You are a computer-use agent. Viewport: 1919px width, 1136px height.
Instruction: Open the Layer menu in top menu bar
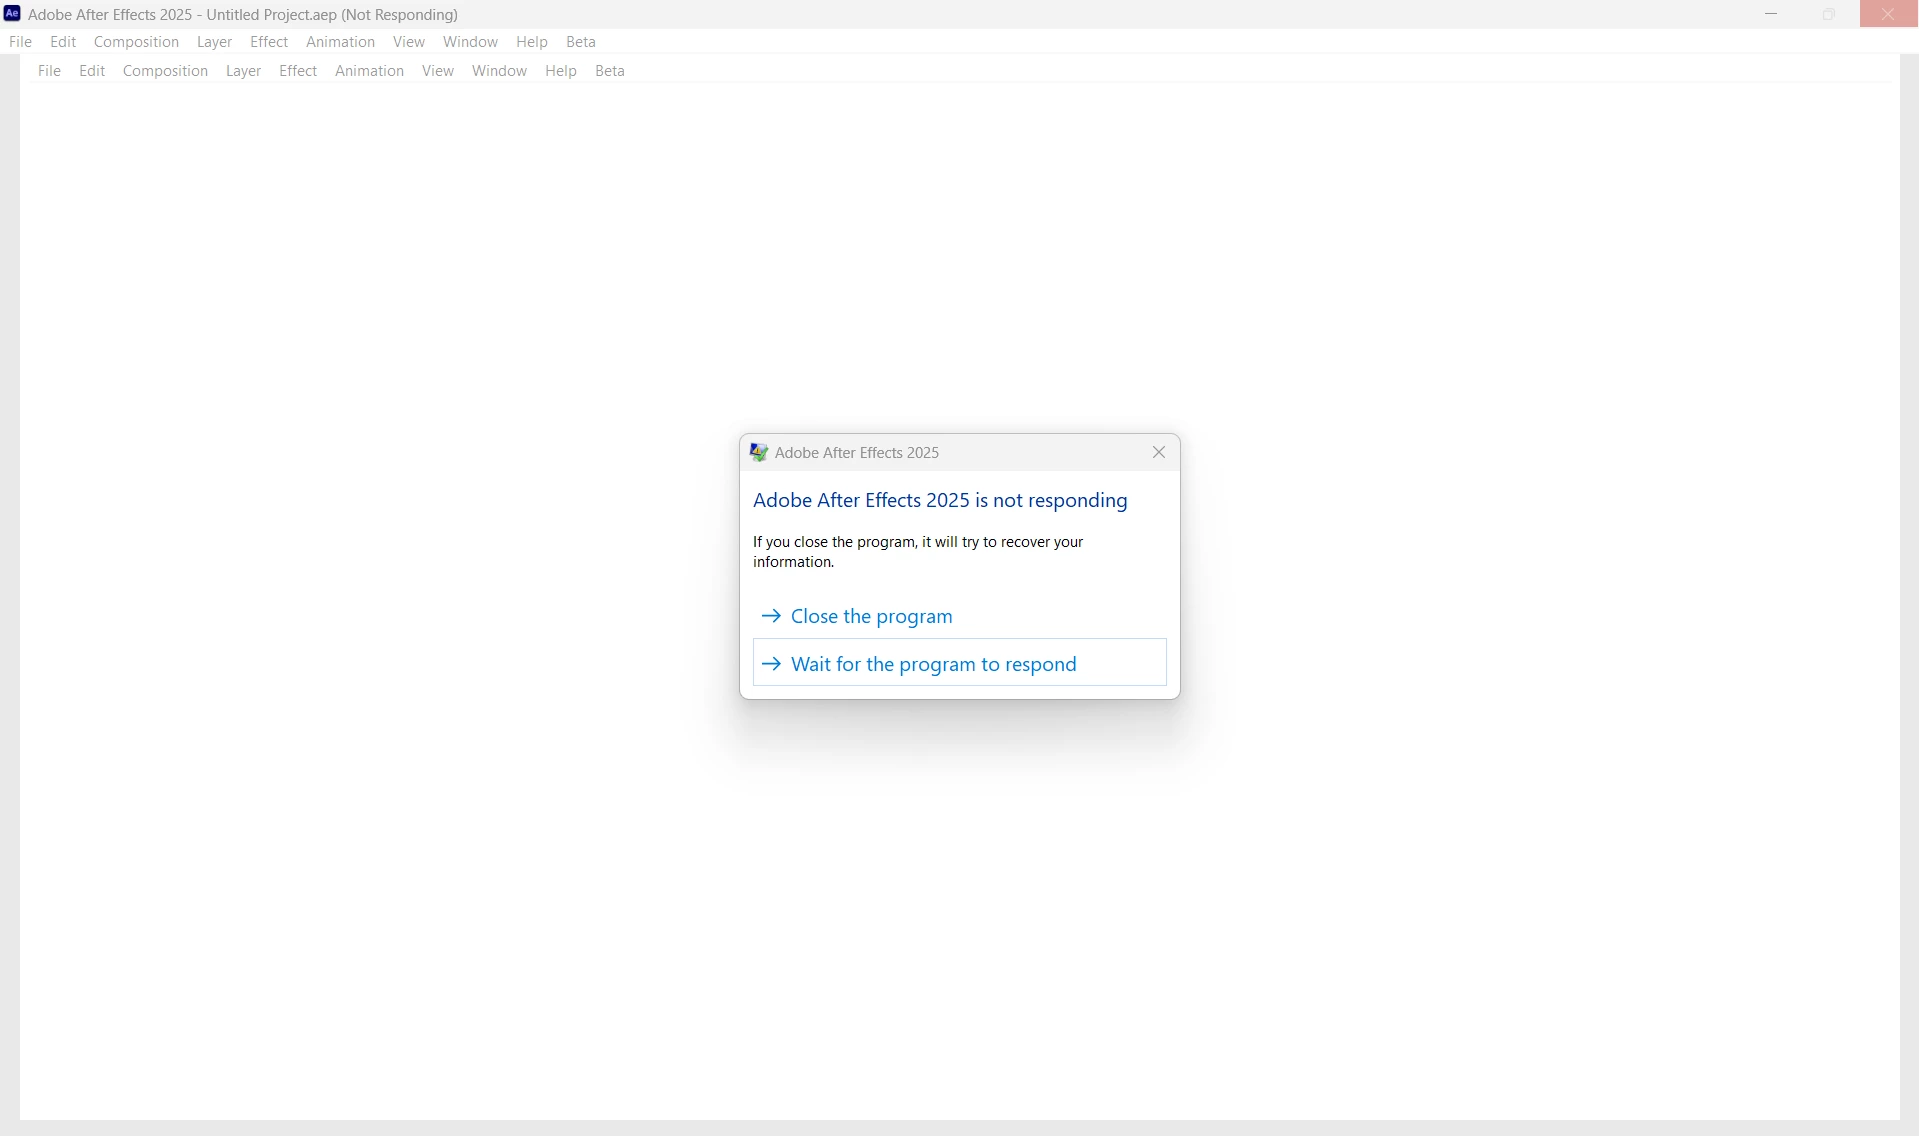point(214,42)
